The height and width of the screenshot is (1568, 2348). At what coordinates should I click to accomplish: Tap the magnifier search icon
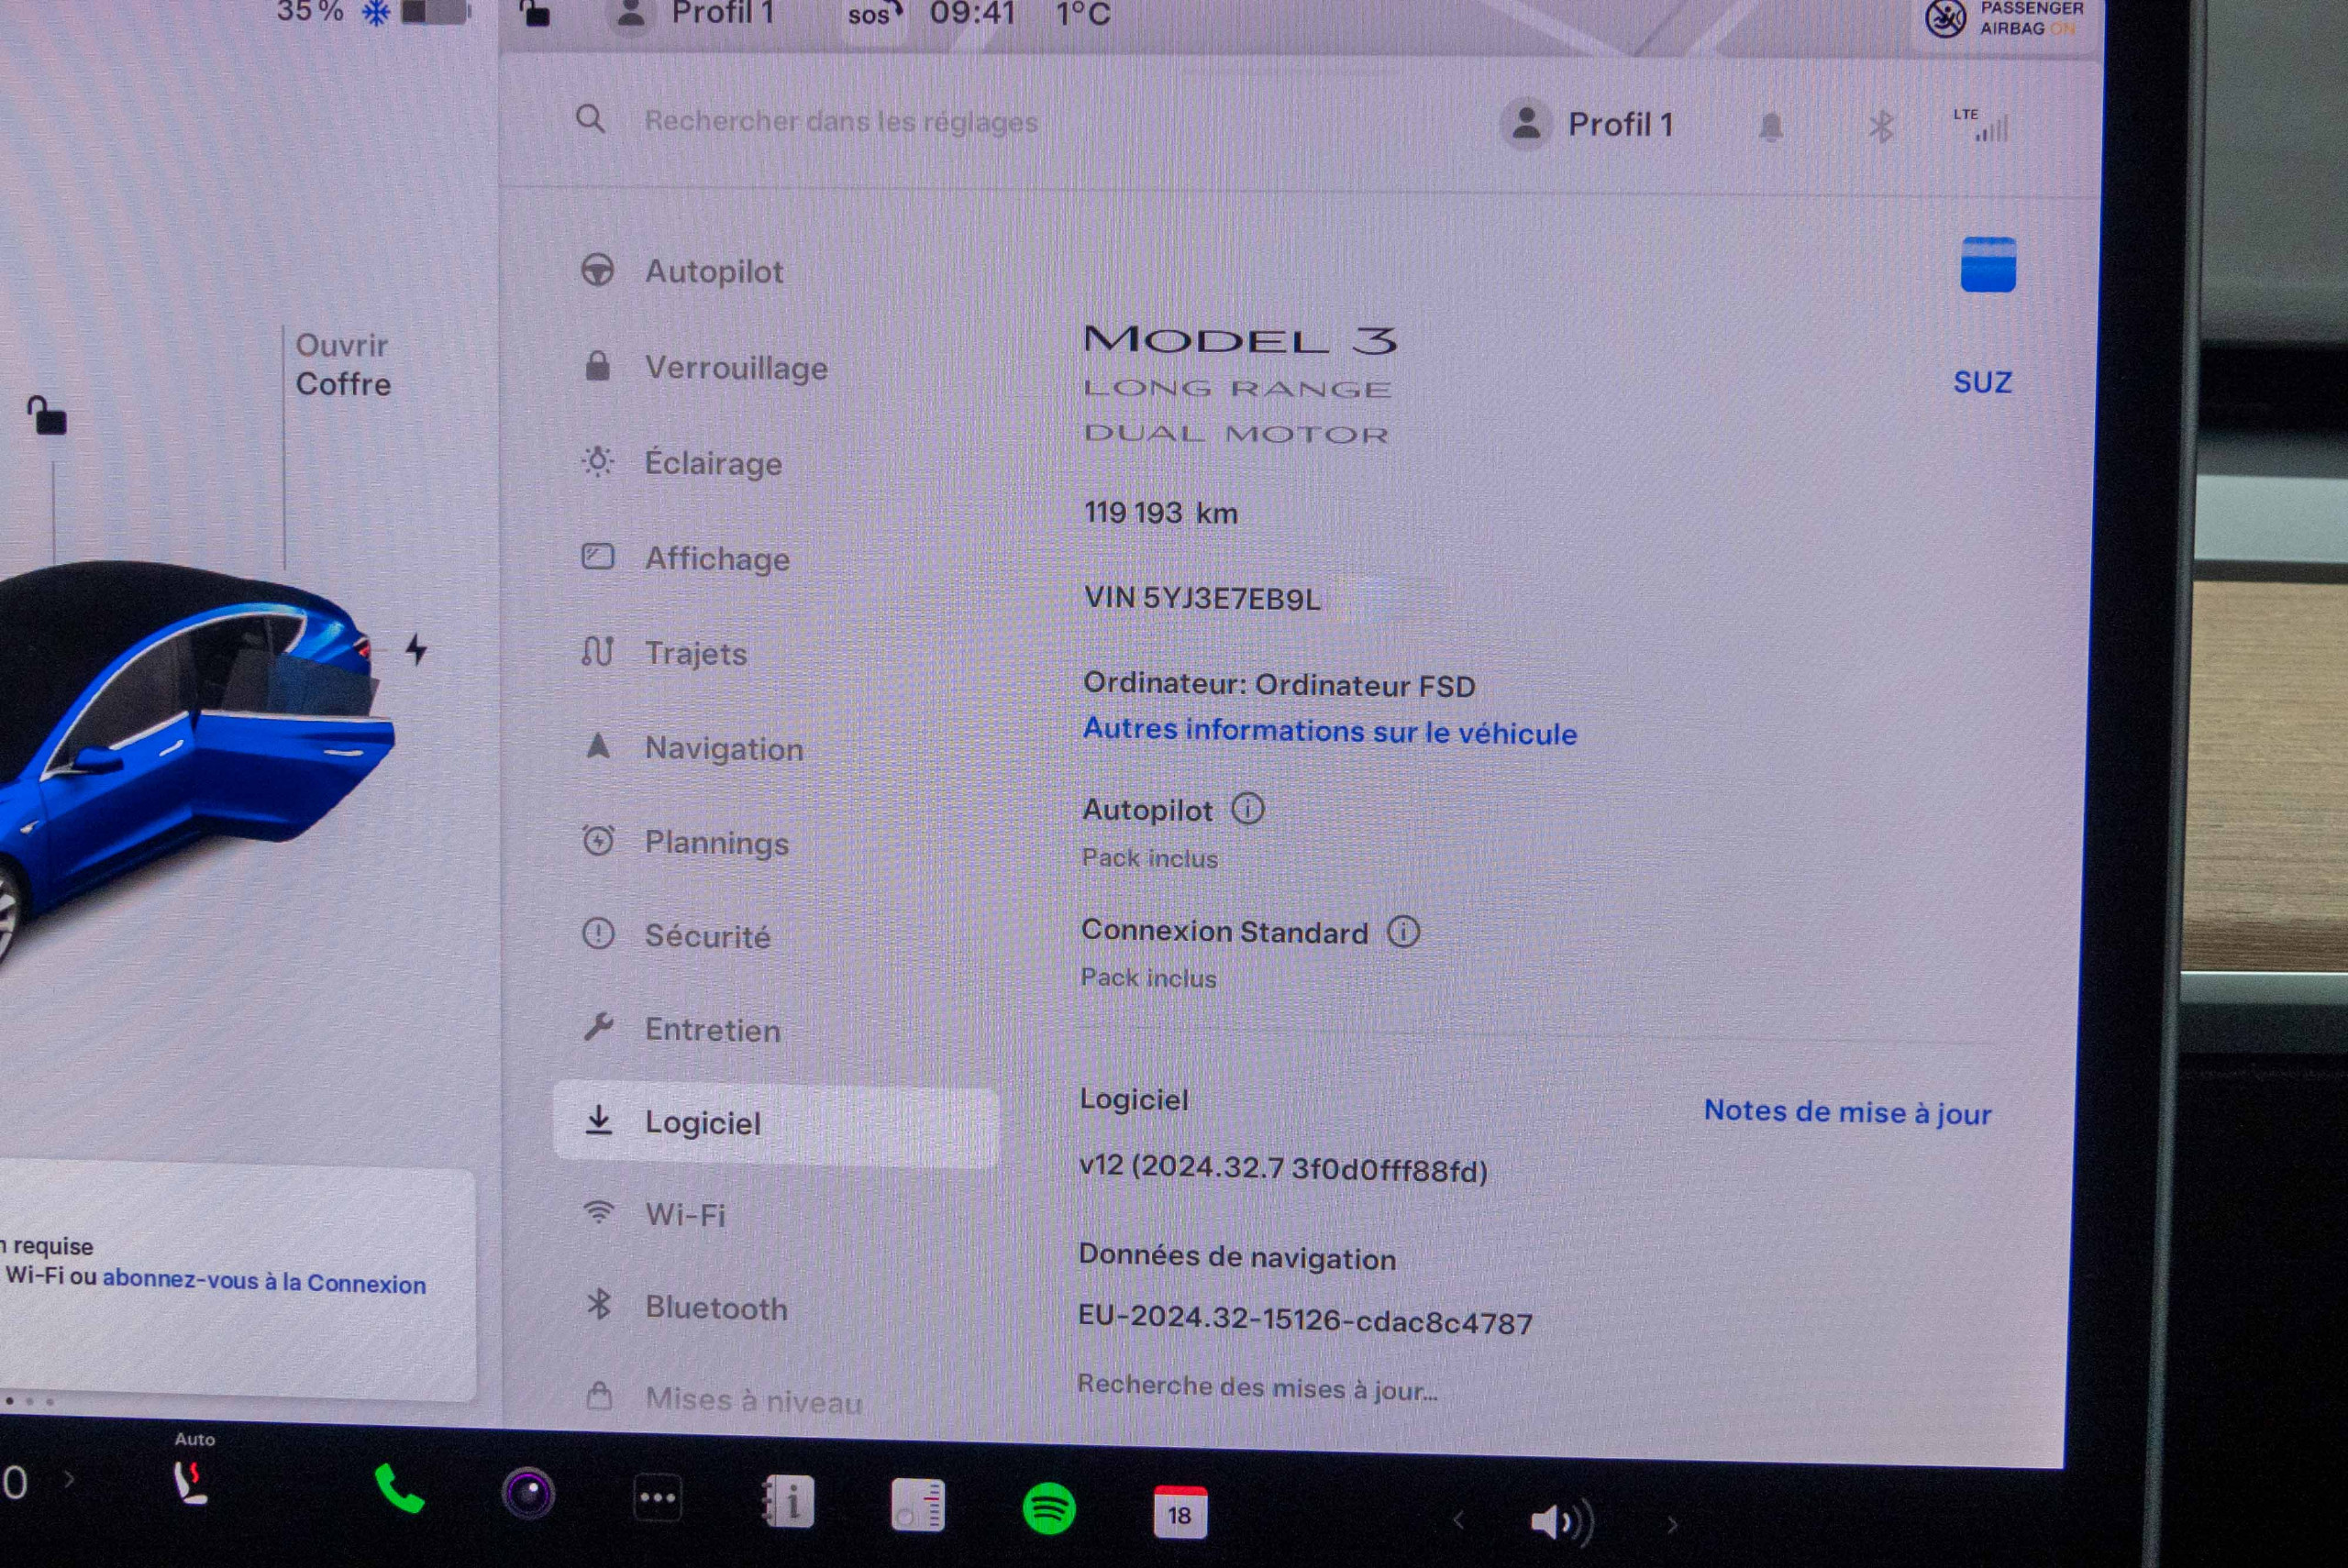click(591, 120)
